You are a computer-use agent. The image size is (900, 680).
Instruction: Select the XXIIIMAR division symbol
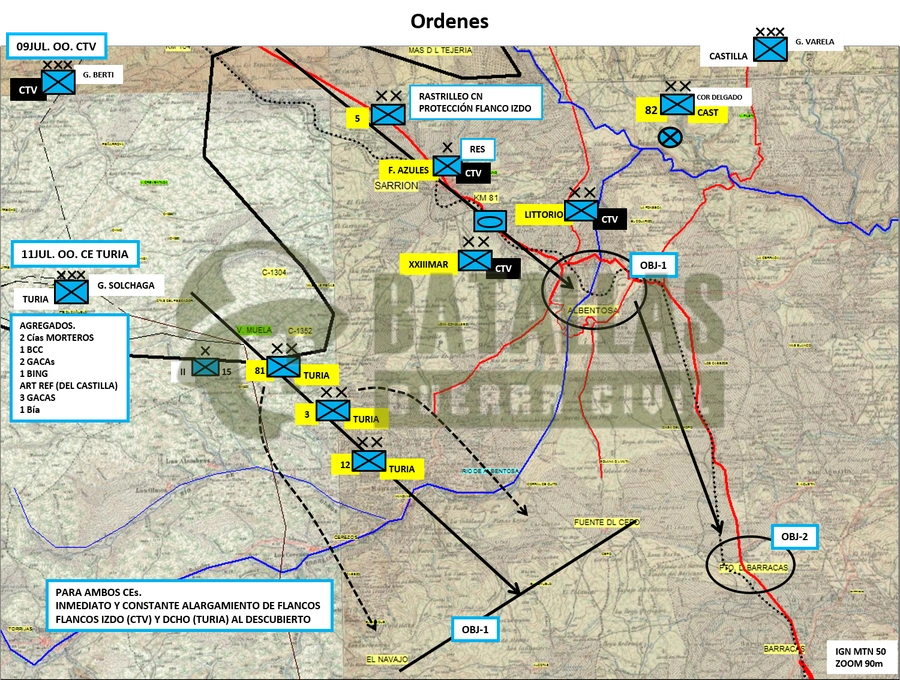pyautogui.click(x=475, y=260)
